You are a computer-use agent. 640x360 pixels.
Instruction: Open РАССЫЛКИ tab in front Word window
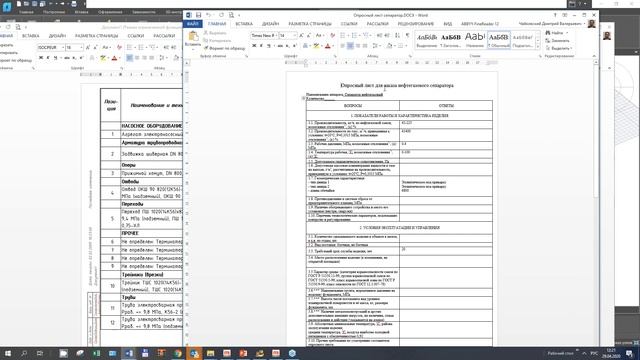tap(377, 24)
